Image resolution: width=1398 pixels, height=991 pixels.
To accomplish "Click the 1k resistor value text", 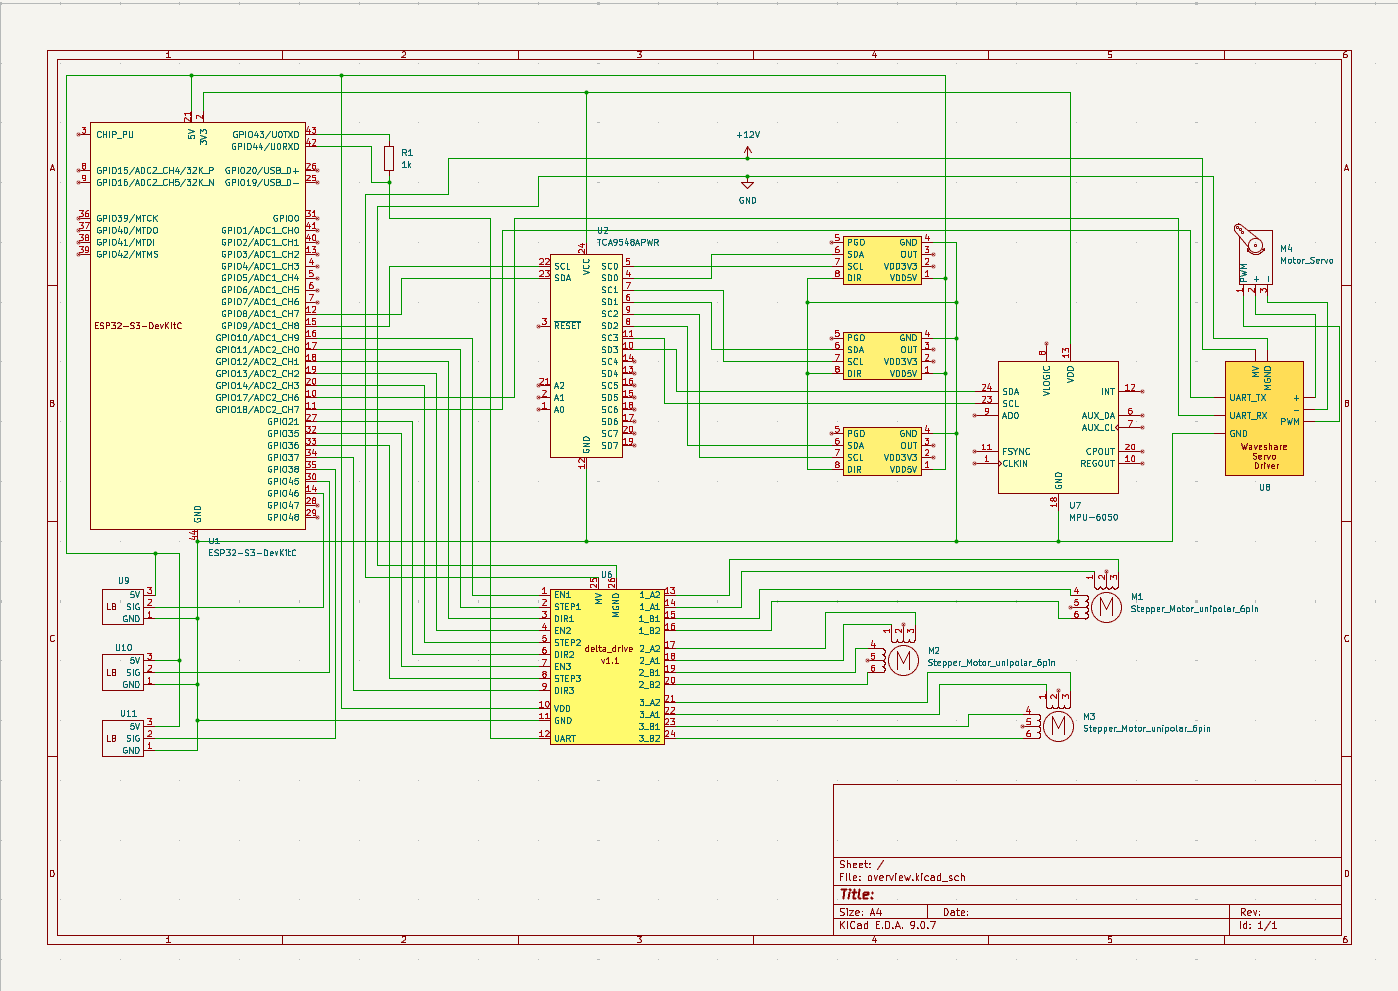I will (406, 165).
